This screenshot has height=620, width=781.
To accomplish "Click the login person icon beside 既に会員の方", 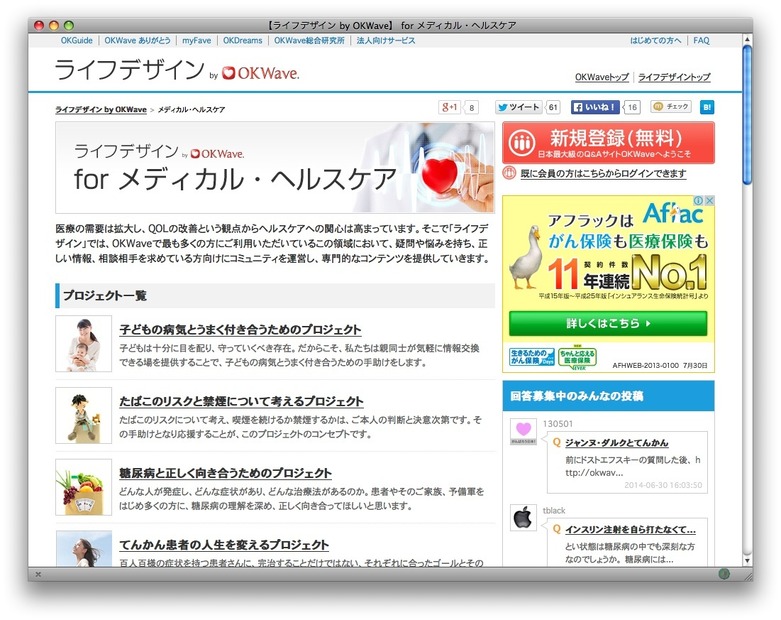I will point(509,173).
